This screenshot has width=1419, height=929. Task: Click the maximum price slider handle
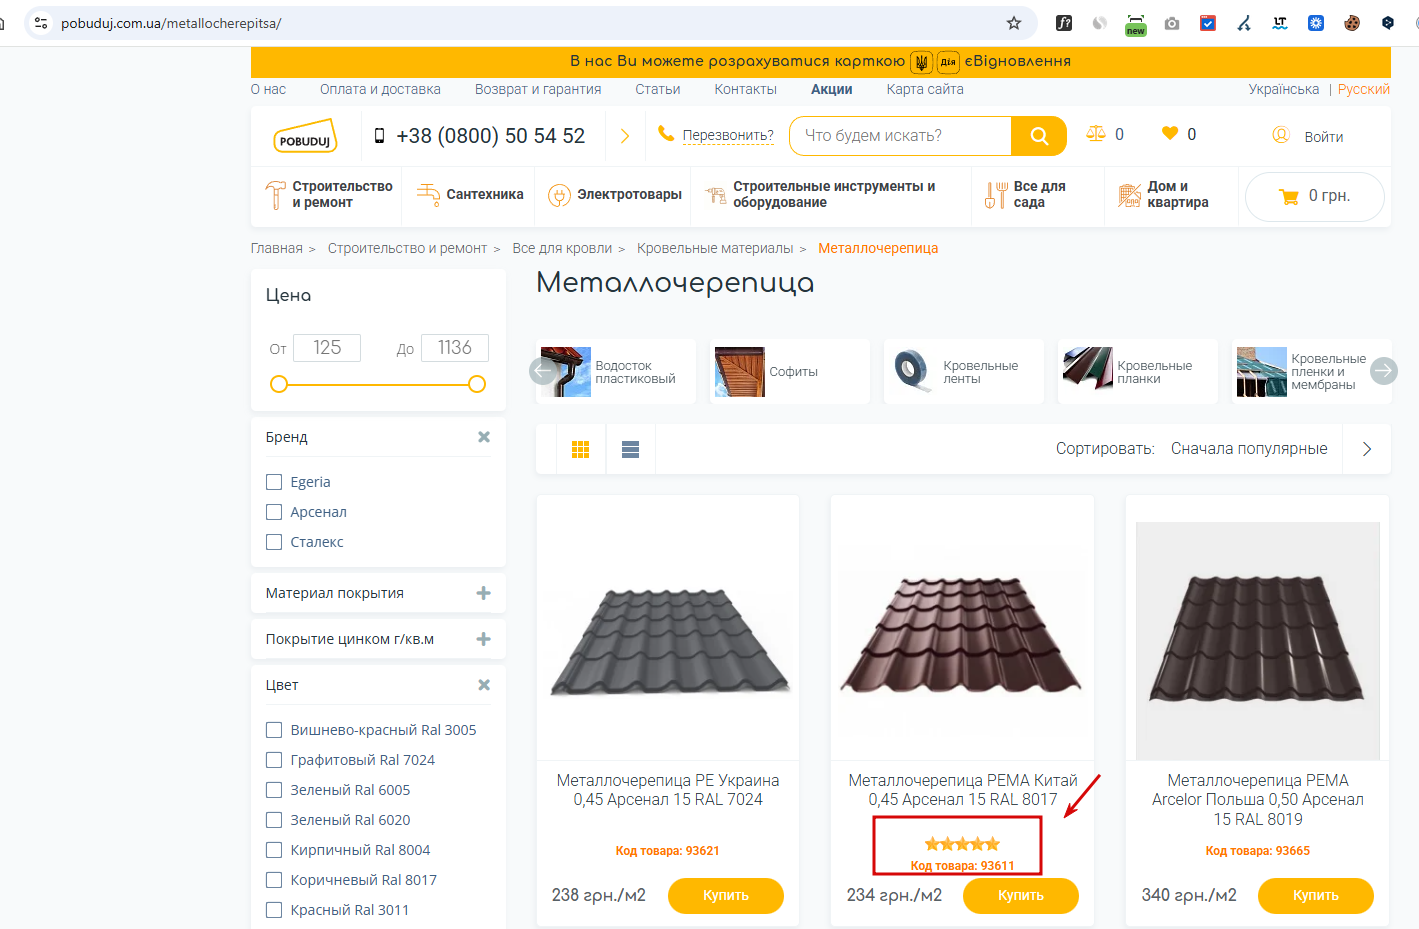click(x=477, y=384)
